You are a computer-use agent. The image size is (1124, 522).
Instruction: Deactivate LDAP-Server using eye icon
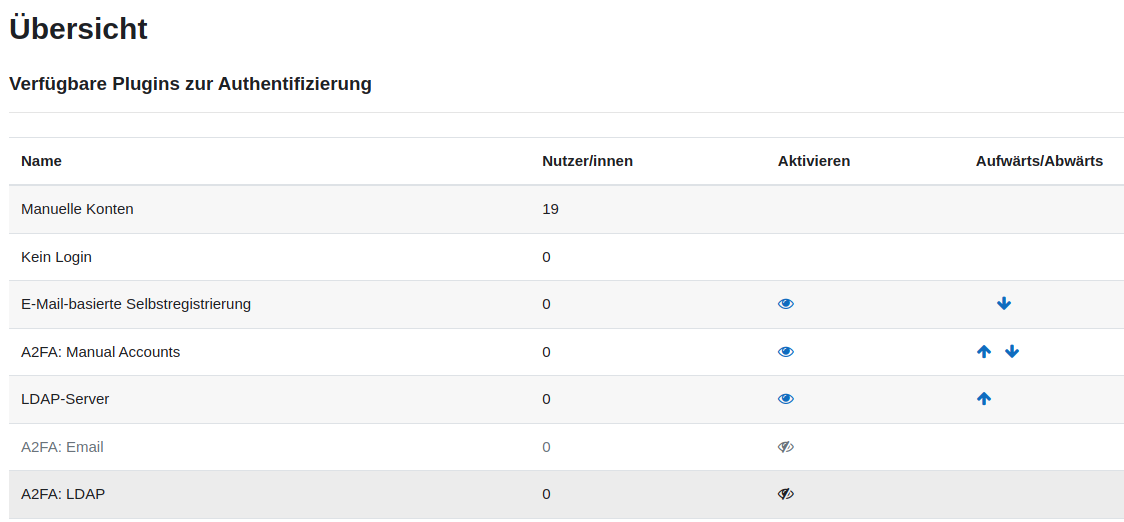pos(786,399)
